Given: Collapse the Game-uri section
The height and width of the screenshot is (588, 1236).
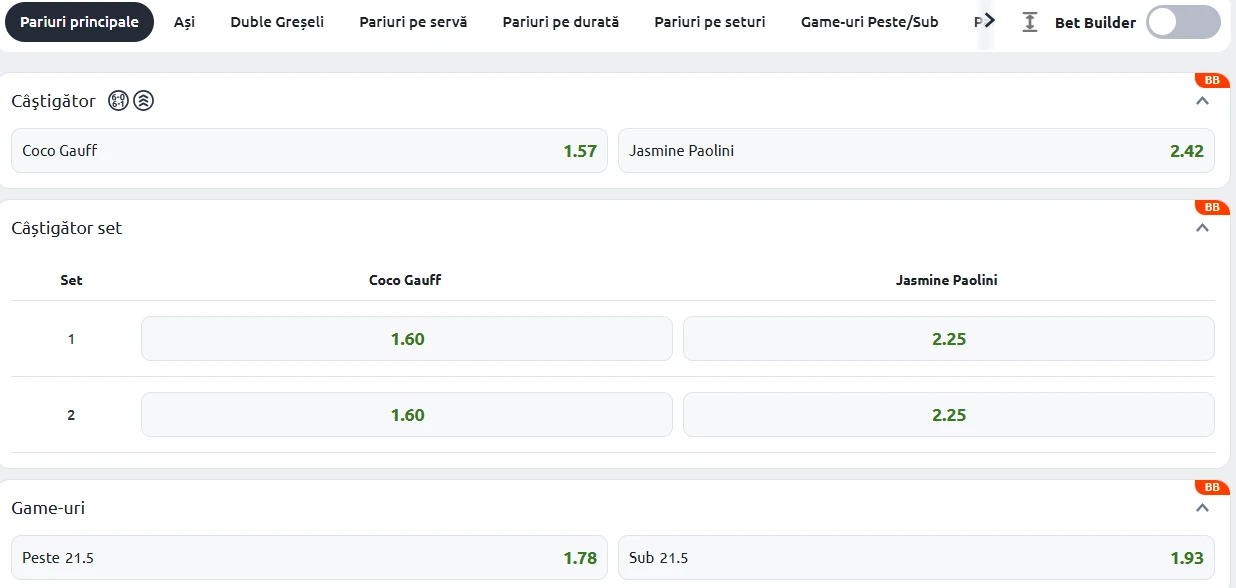Looking at the screenshot, I should (x=1203, y=507).
